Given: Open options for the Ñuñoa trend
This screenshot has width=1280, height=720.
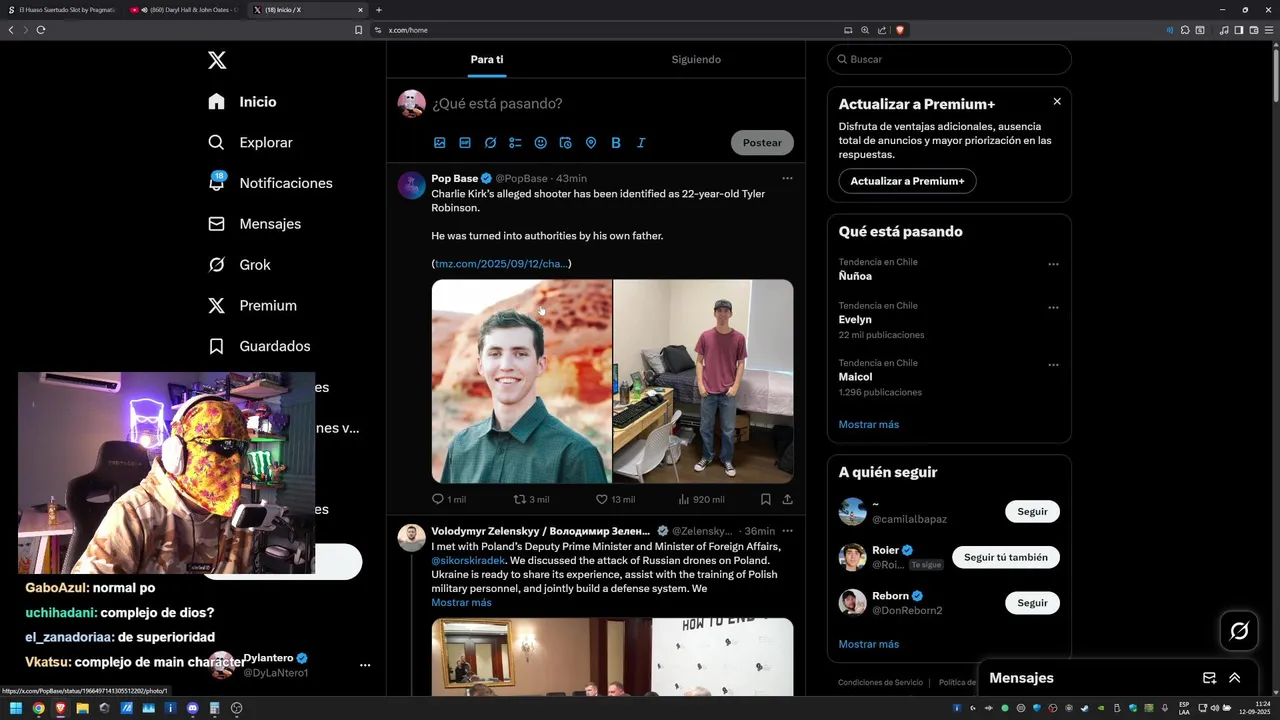Looking at the screenshot, I should 1053,264.
